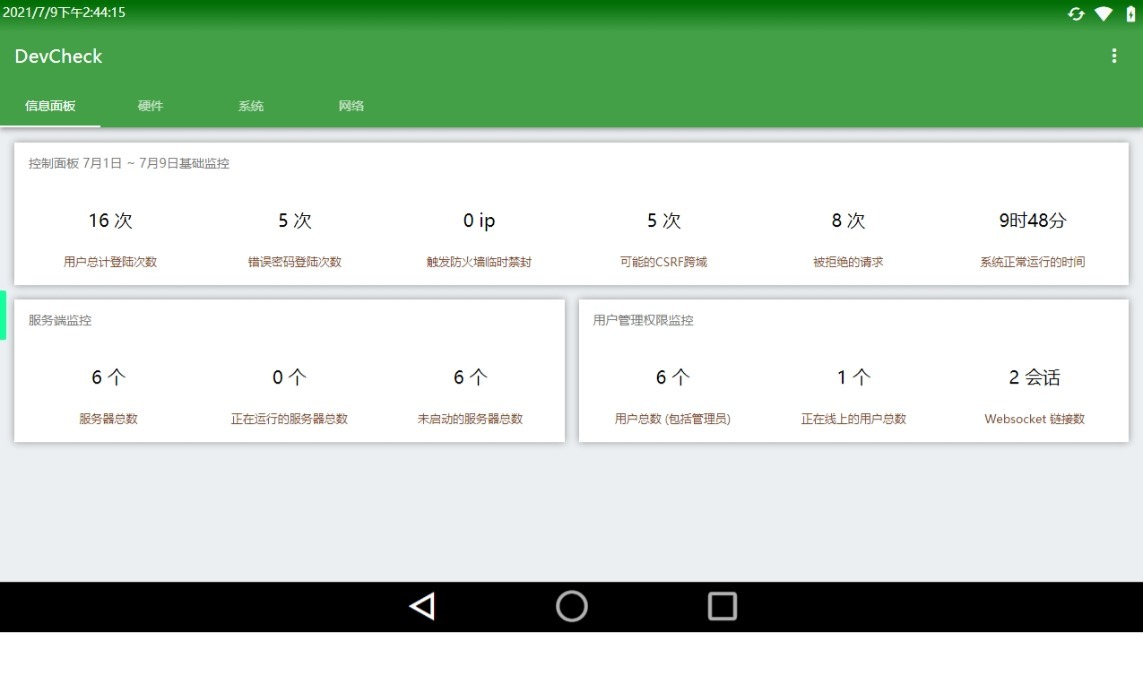Image resolution: width=1143 pixels, height=682 pixels.
Task: Switch to the 信息面板 tab
Action: coord(50,106)
